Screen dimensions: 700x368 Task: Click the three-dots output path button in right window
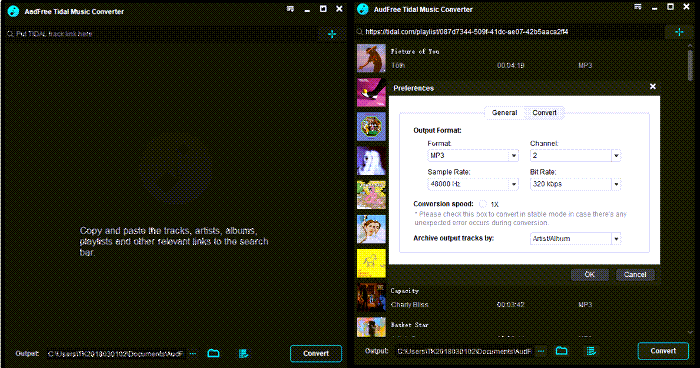point(541,351)
